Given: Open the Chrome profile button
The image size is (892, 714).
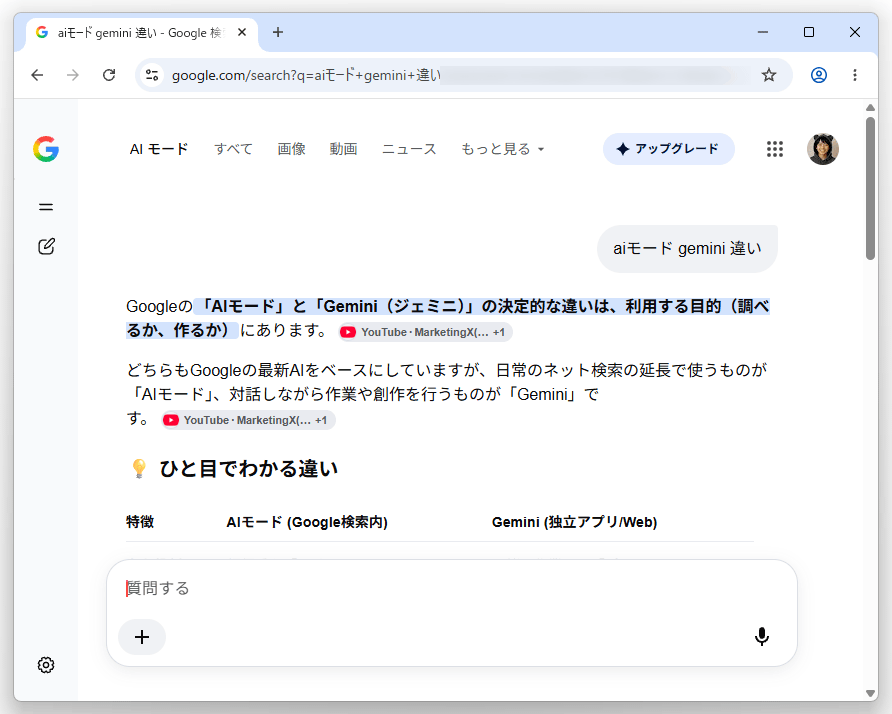Looking at the screenshot, I should coord(819,75).
